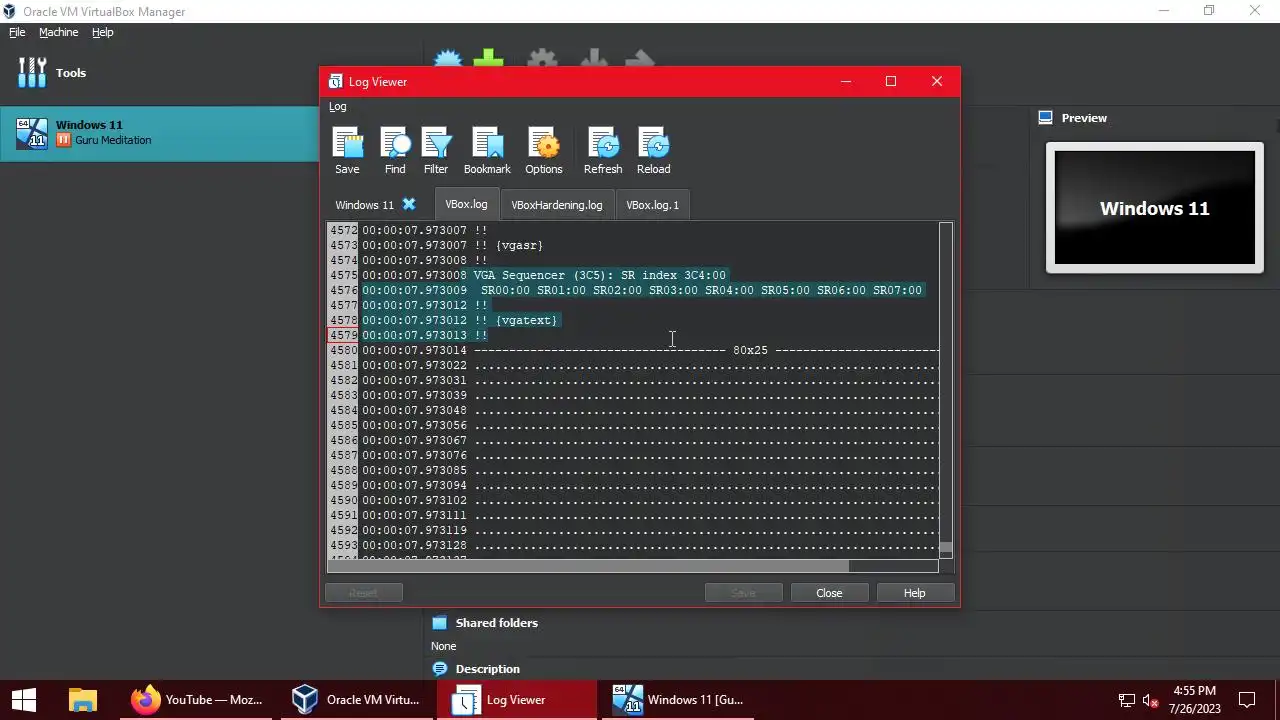
Task: Open the Filter tool in Log Viewer
Action: (436, 151)
